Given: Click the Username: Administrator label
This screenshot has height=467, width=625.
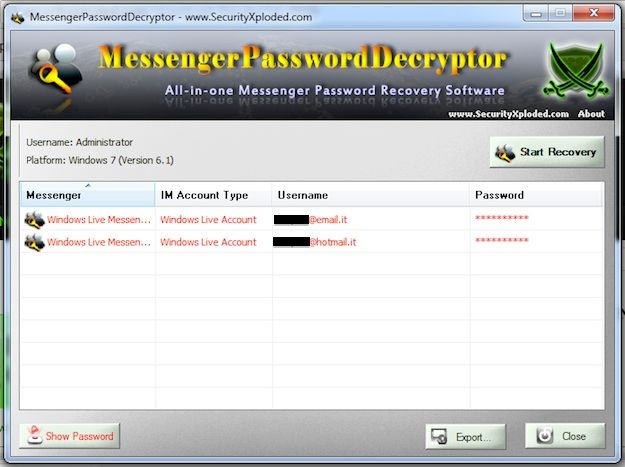Looking at the screenshot, I should point(79,142).
